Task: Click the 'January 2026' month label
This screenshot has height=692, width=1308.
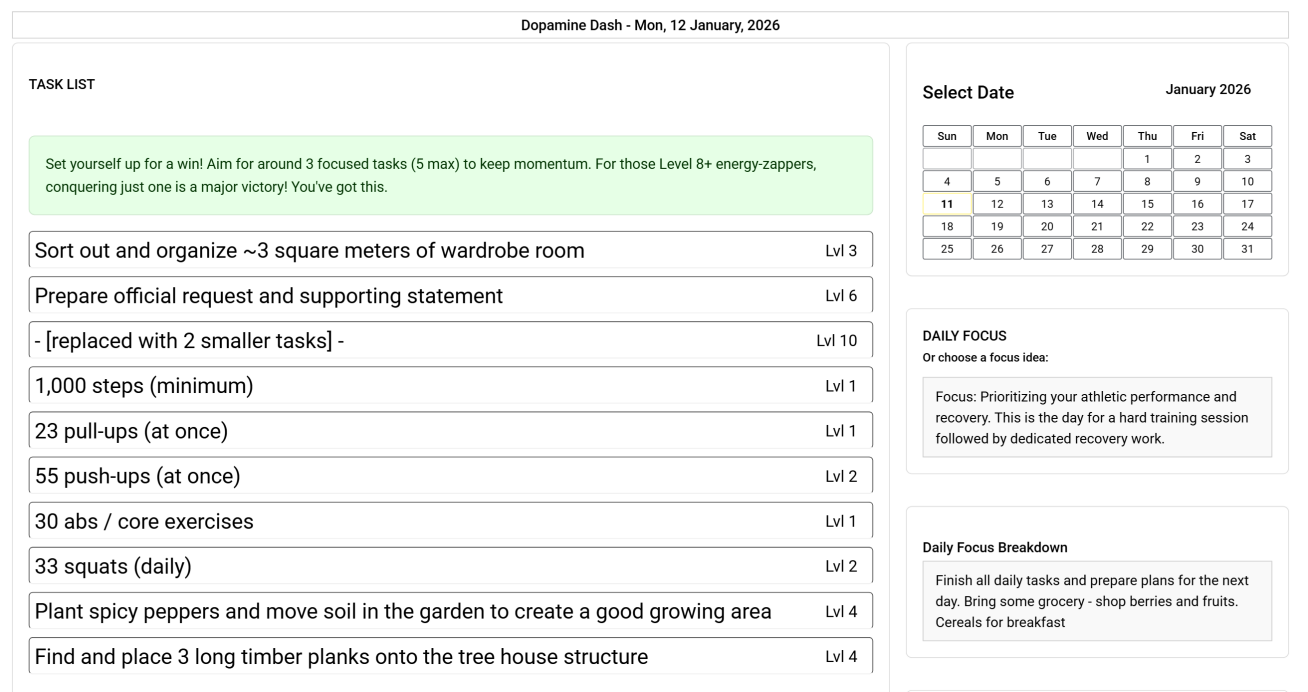Action: [1208, 90]
